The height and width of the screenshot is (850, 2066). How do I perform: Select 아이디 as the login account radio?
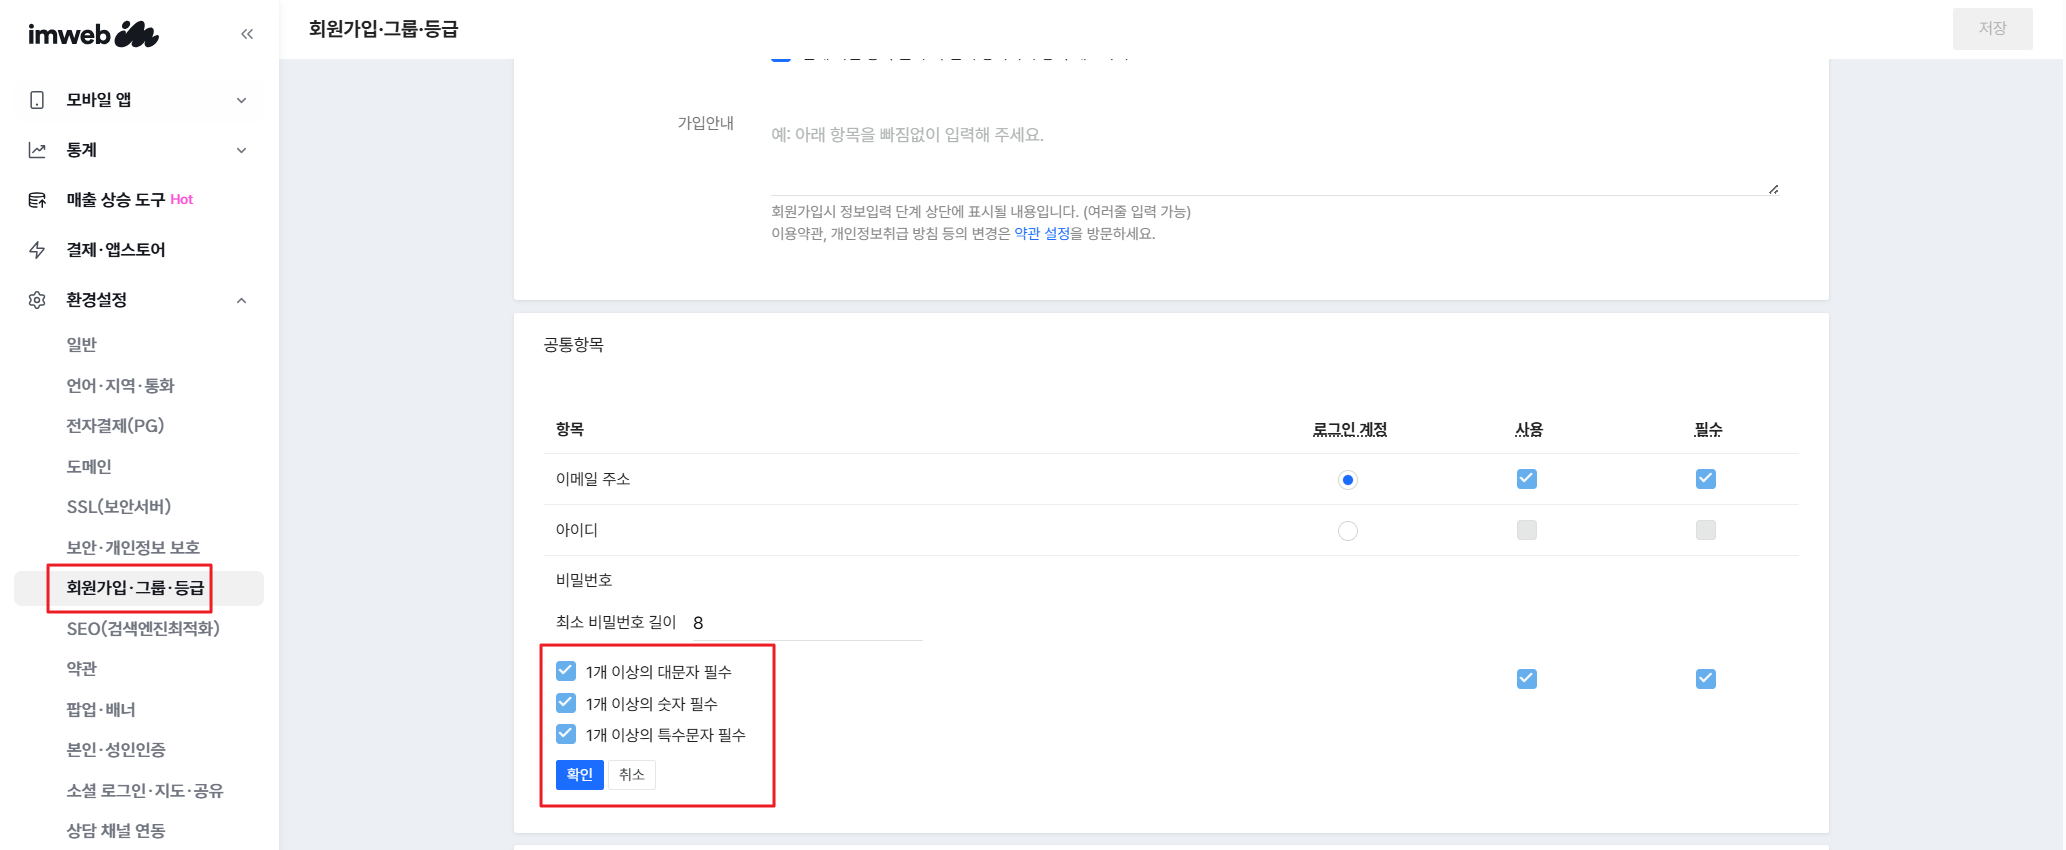(1347, 530)
